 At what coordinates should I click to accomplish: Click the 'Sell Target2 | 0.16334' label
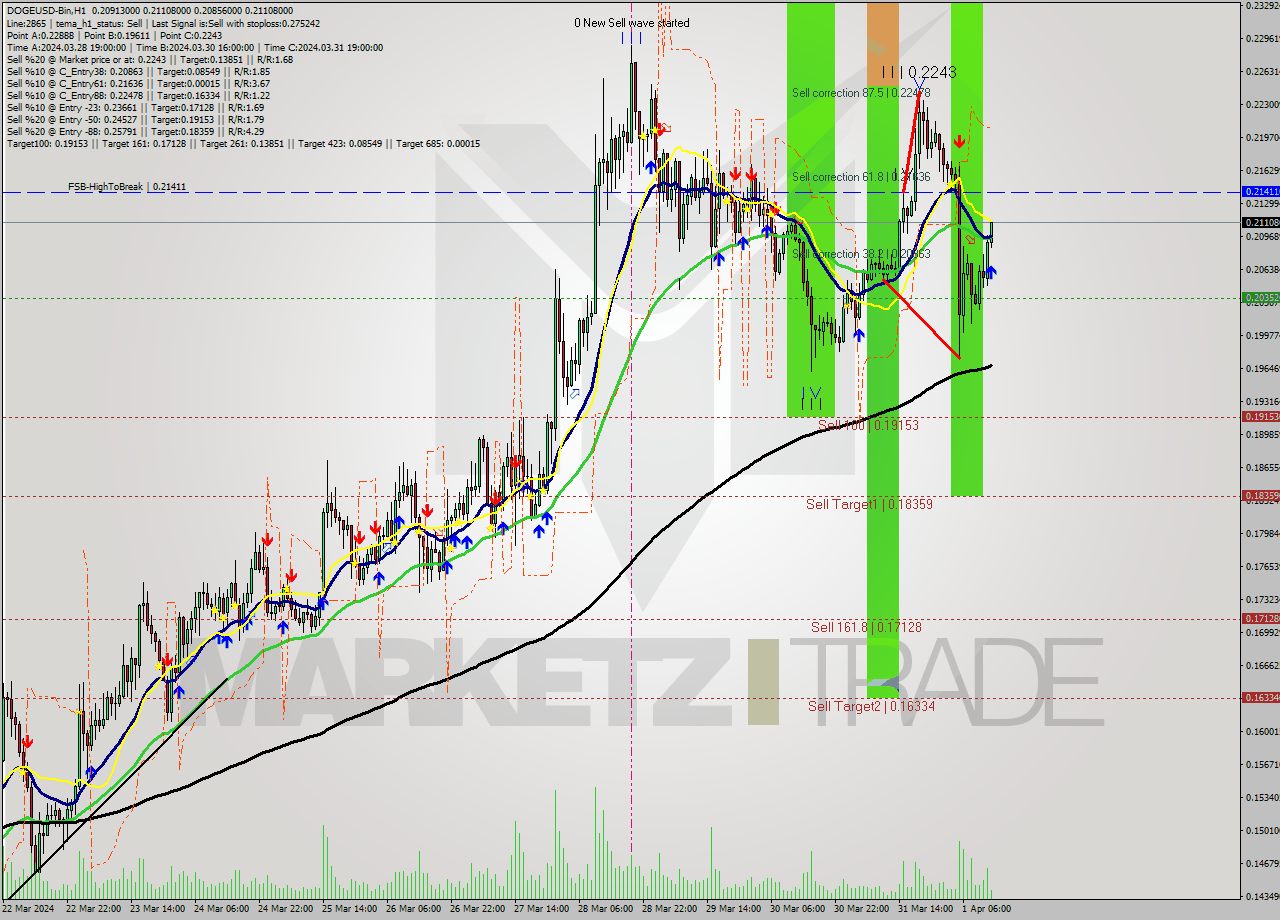872,706
